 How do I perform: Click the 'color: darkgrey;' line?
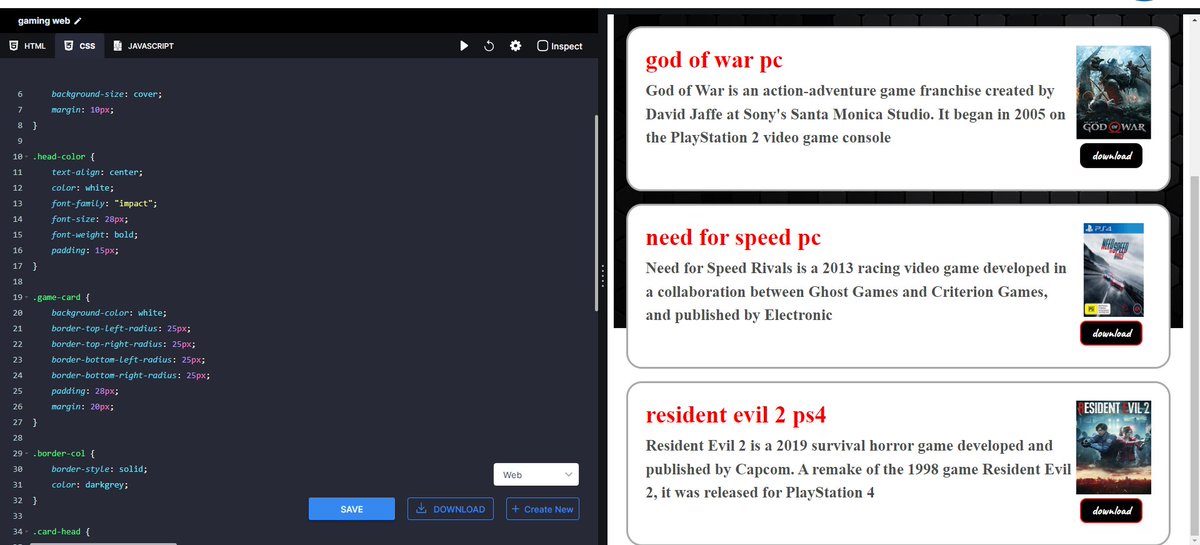point(89,484)
